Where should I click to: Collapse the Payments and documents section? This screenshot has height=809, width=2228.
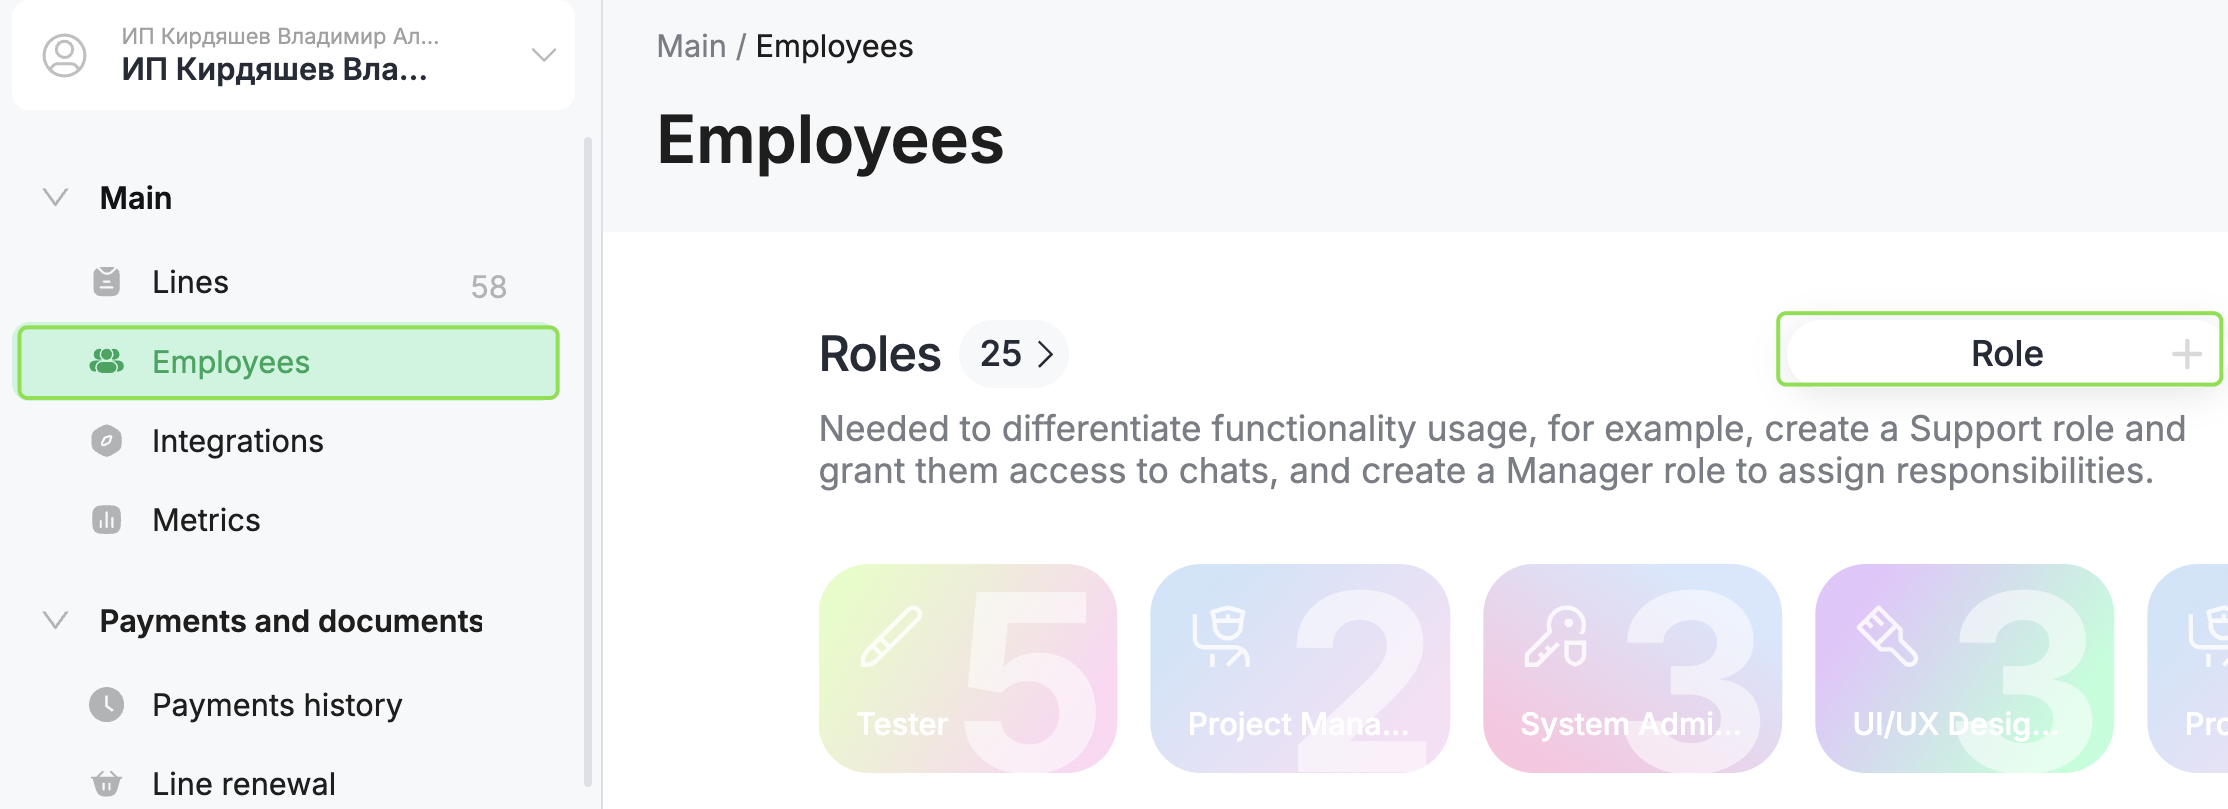56,621
